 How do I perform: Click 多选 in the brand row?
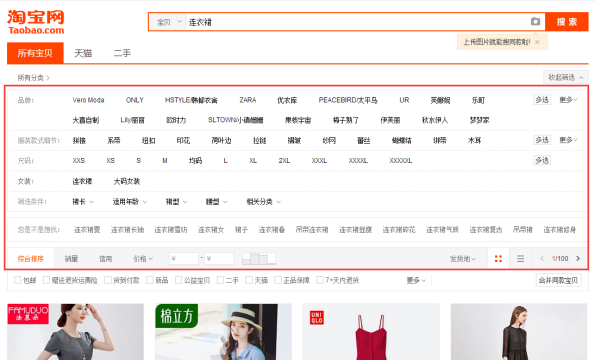[542, 100]
